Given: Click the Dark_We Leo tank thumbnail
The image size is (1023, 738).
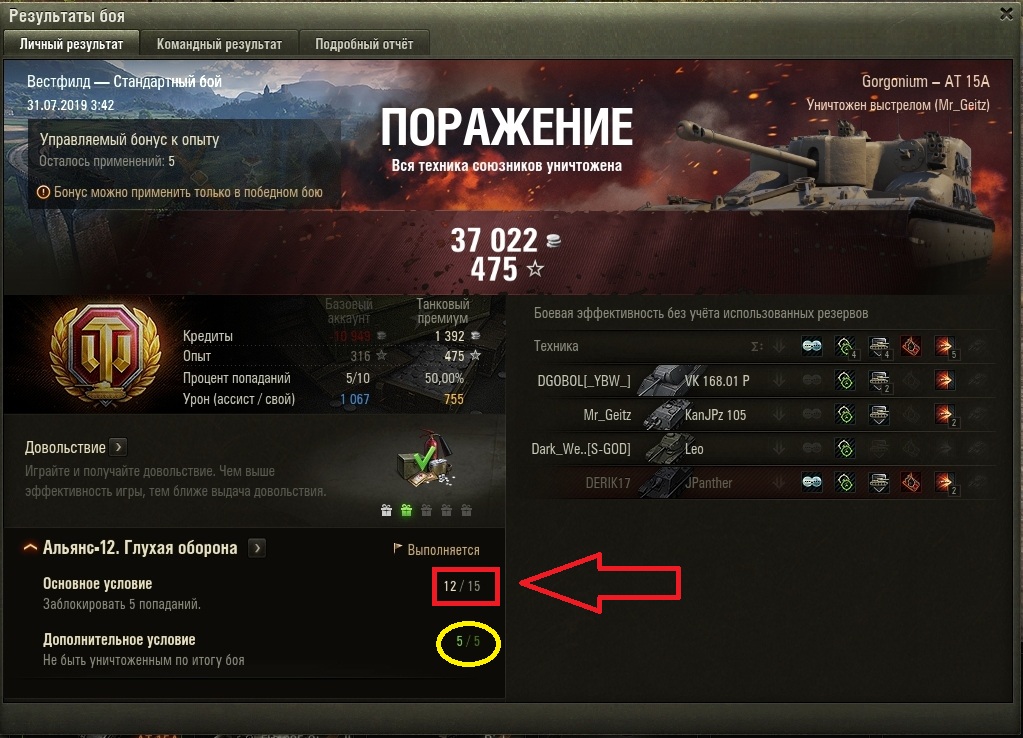Looking at the screenshot, I should coord(664,448).
